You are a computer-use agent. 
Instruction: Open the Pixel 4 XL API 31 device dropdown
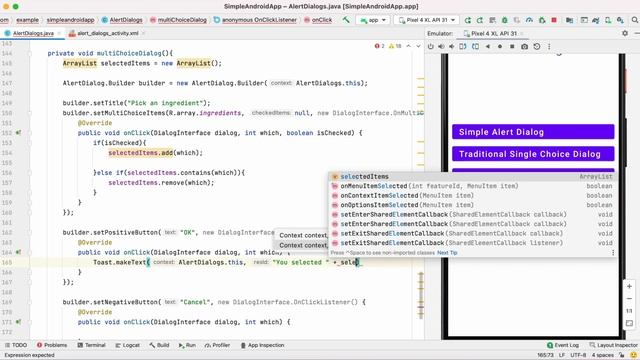click(427, 20)
